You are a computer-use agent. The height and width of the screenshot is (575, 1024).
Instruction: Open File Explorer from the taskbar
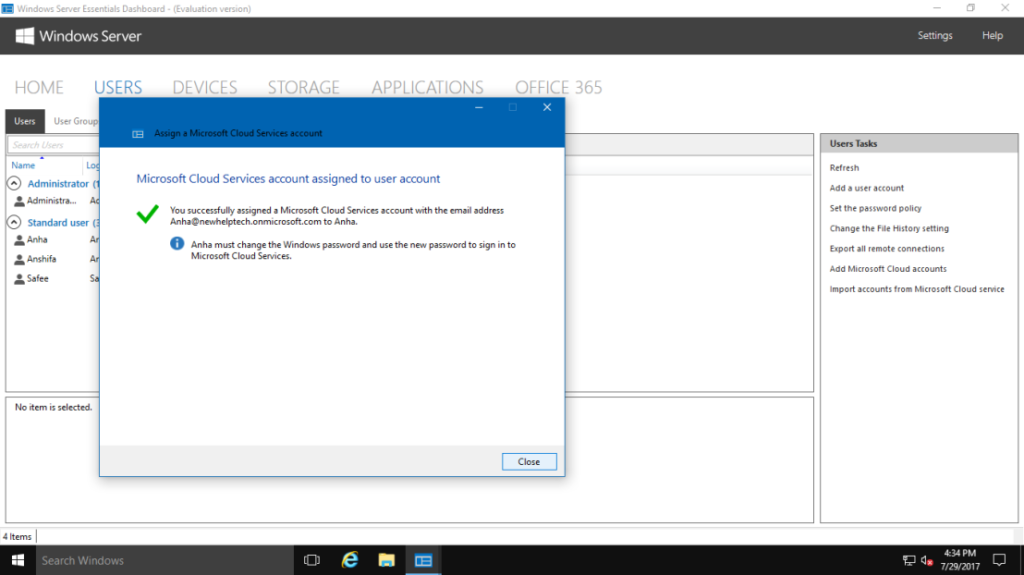[387, 560]
